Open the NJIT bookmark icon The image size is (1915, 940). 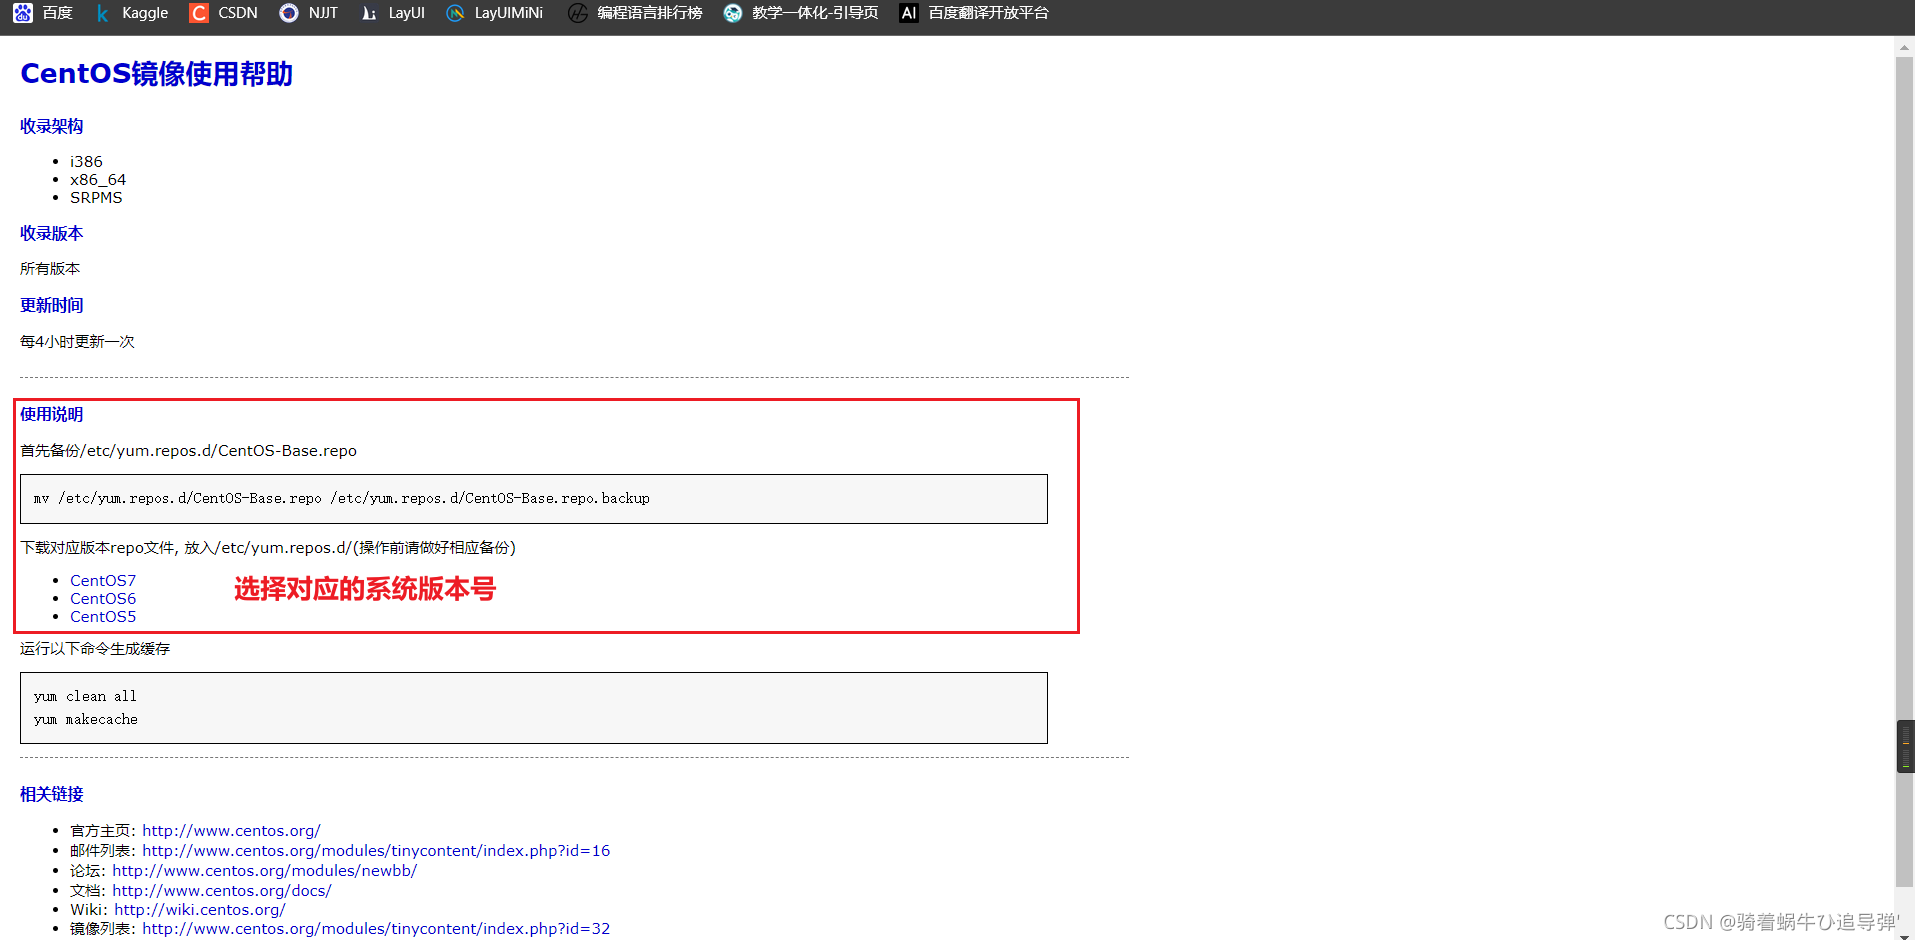tap(289, 13)
